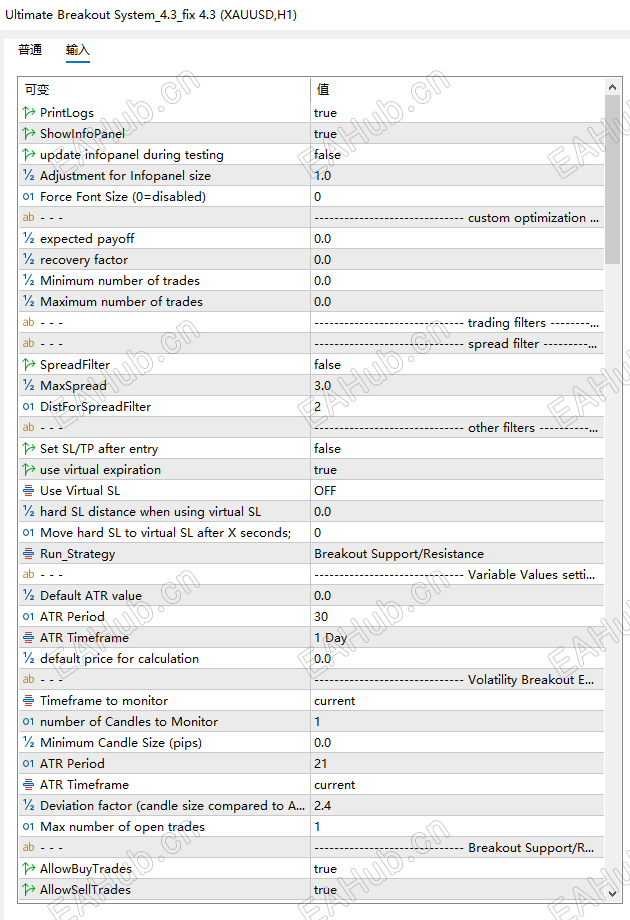Viewport: 630px width, 920px height.
Task: Click the vertical scrollbar down arrow
Action: tap(612, 893)
